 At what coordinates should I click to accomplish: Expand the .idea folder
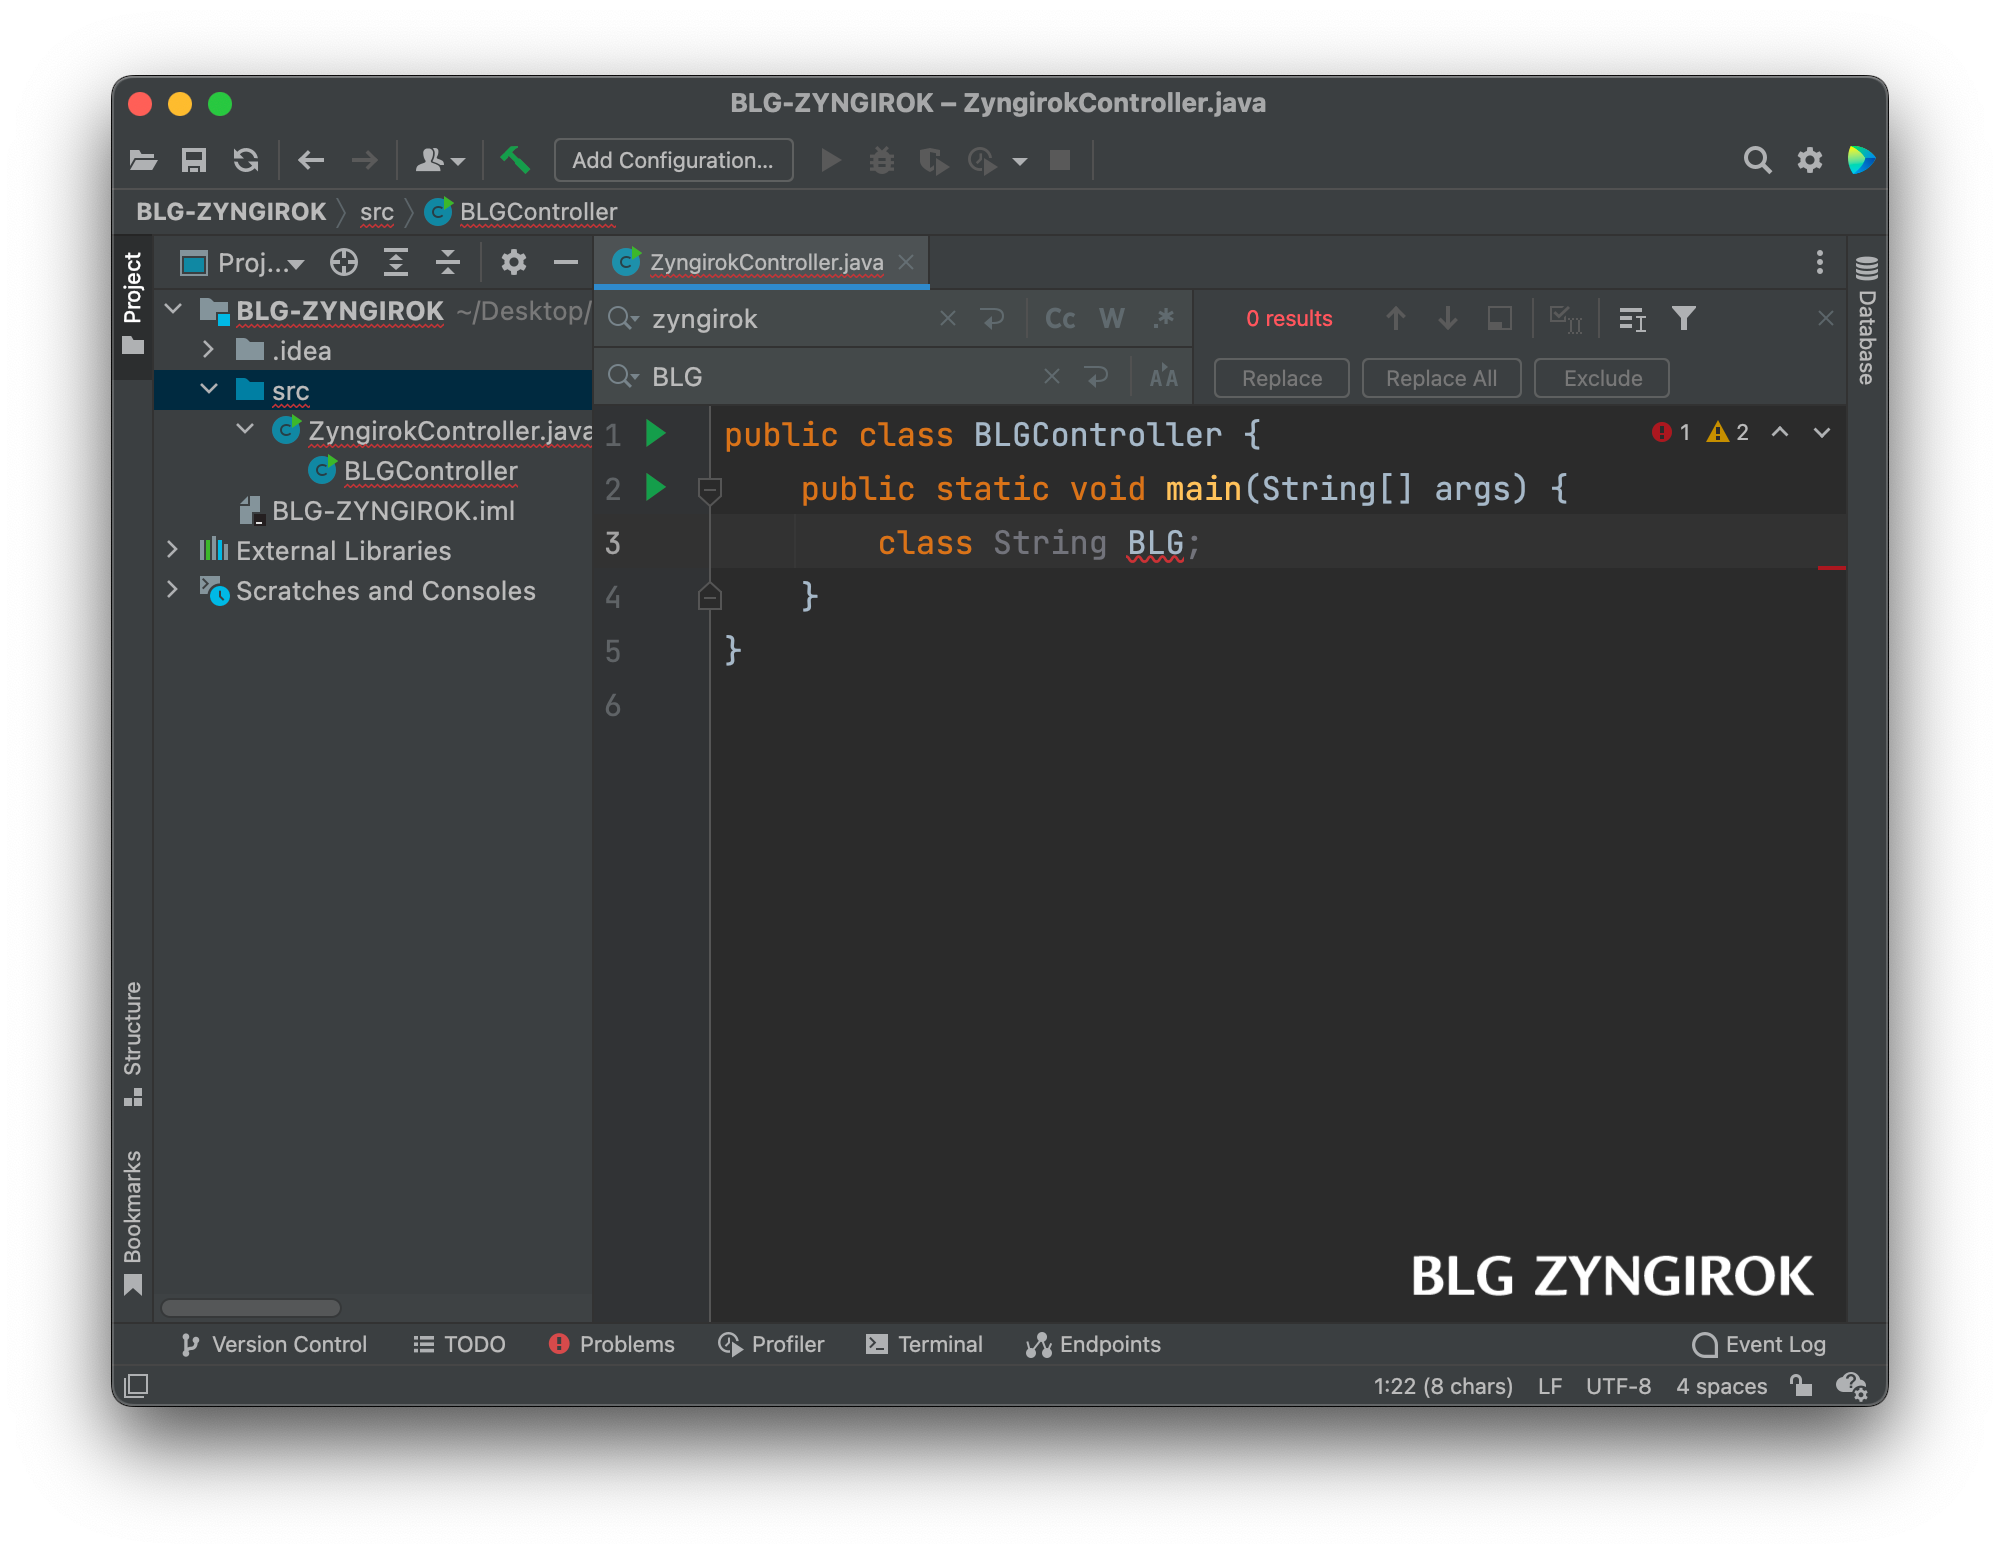208,350
